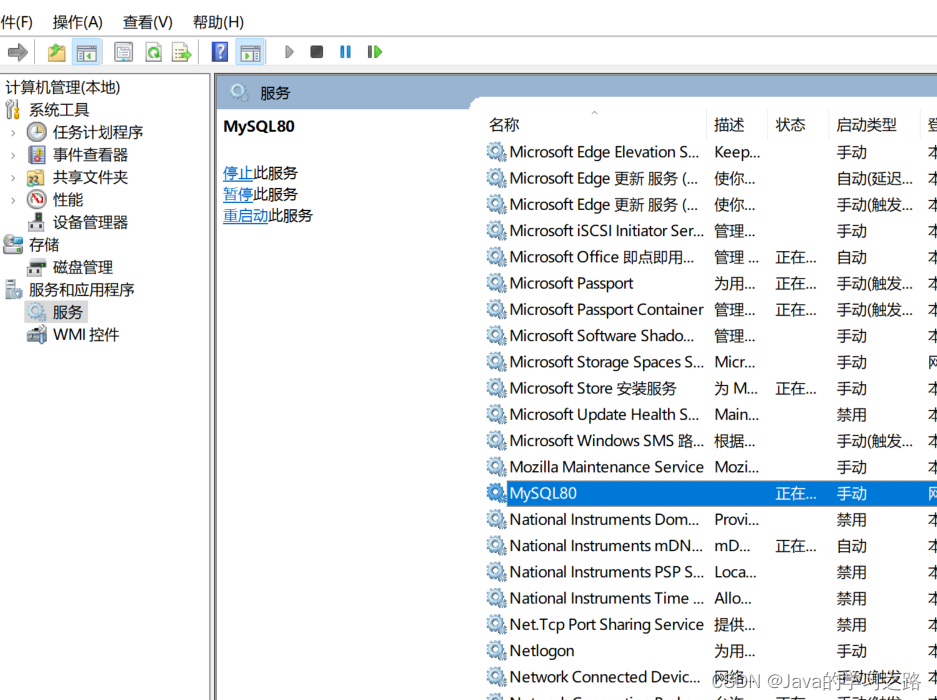The height and width of the screenshot is (700, 937).
Task: Select Mozilla Maintenance Service row
Action: tap(711, 467)
